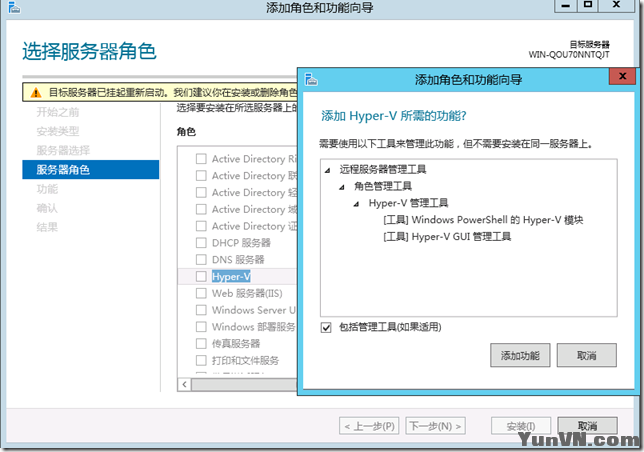Viewport: 644px width, 452px height.
Task: Click the roles list horizontal scrollbar track
Action: coord(244,384)
